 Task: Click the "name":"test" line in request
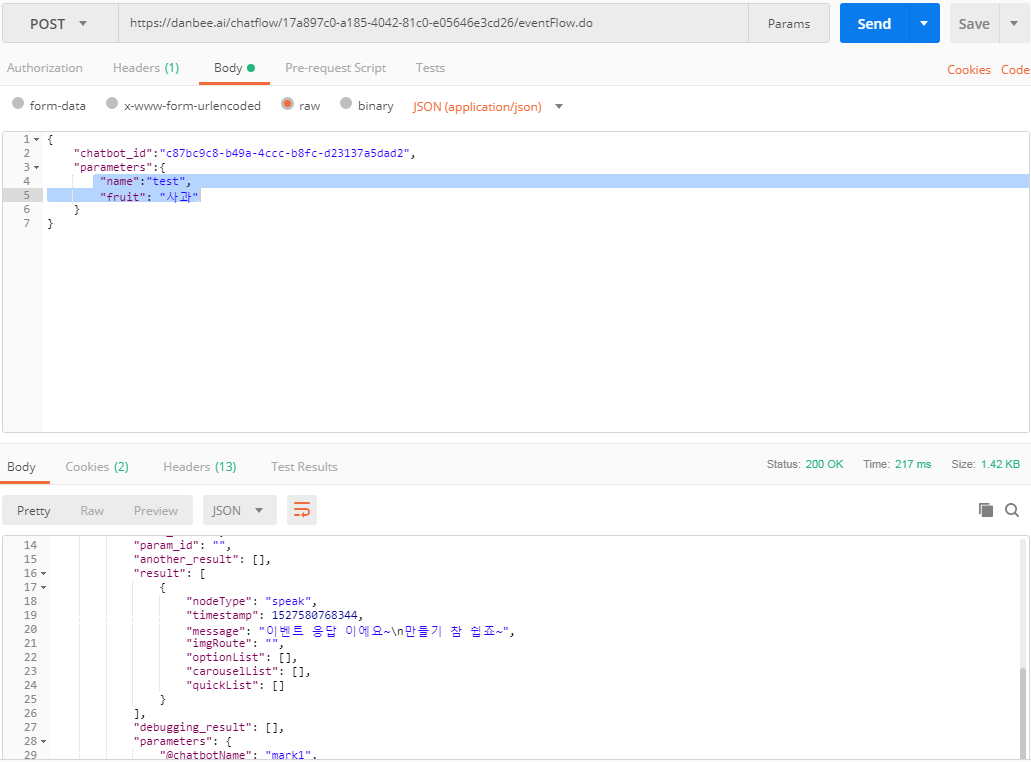point(145,181)
